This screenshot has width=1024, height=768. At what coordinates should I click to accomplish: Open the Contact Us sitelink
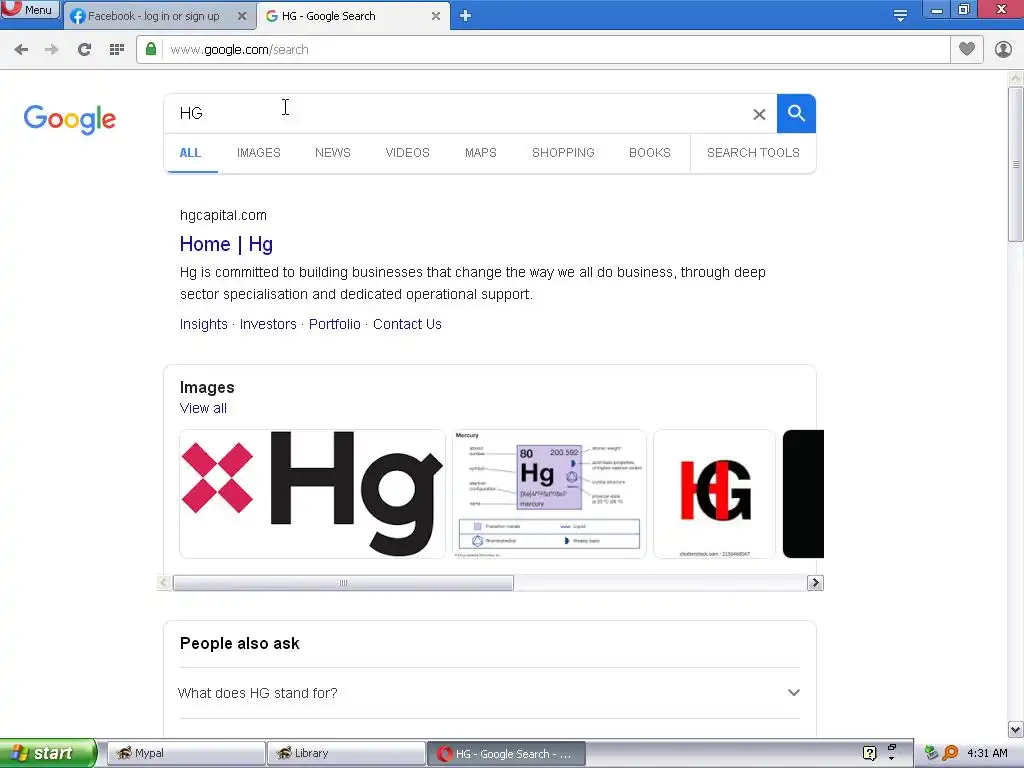tap(408, 325)
